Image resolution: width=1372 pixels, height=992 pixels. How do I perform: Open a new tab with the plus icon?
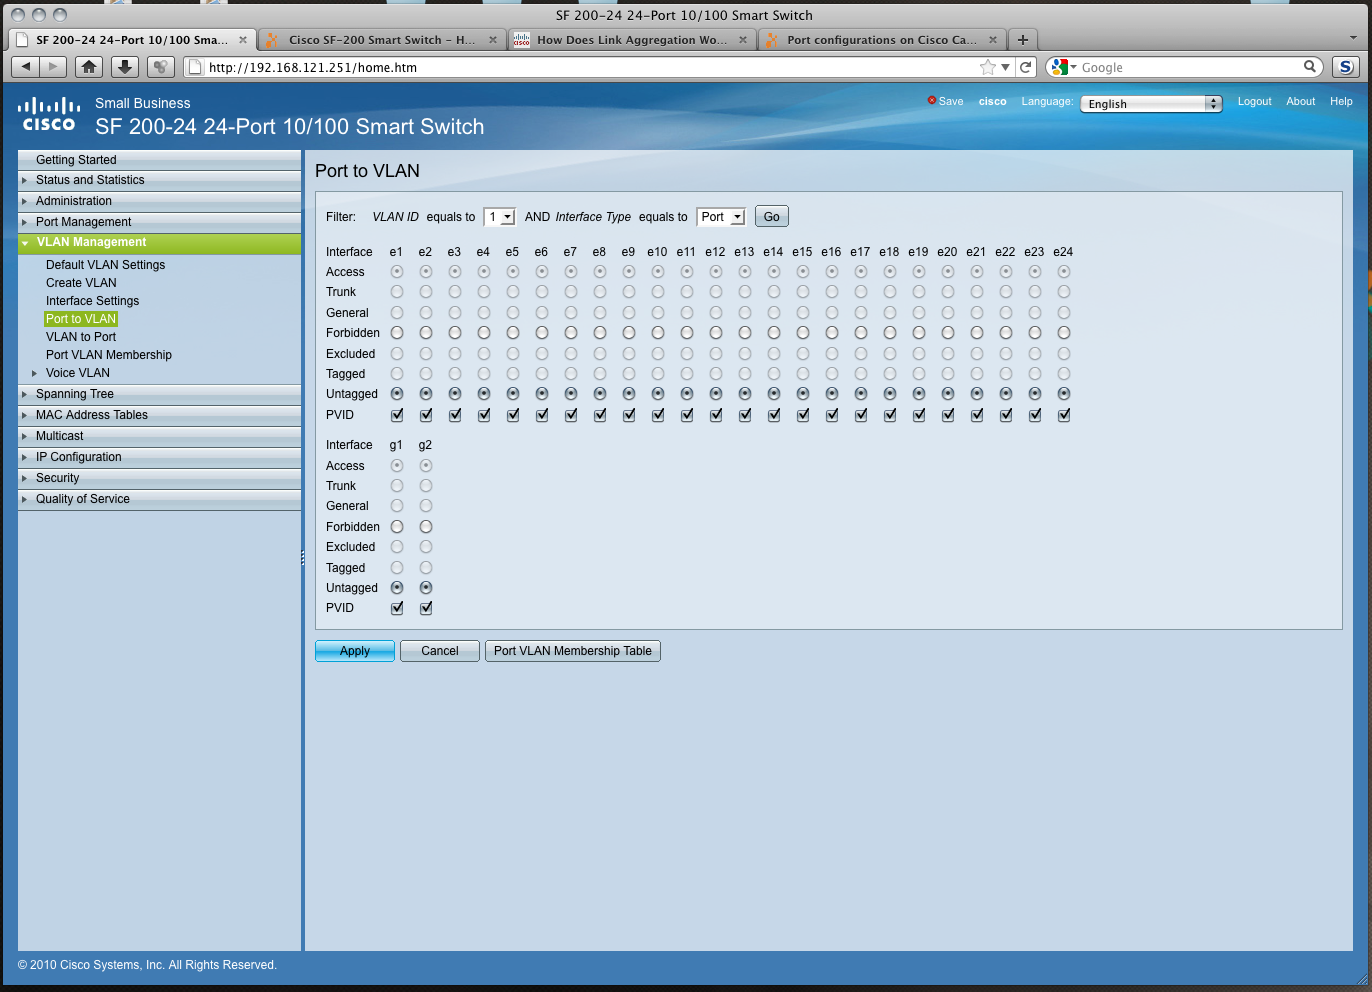1022,40
